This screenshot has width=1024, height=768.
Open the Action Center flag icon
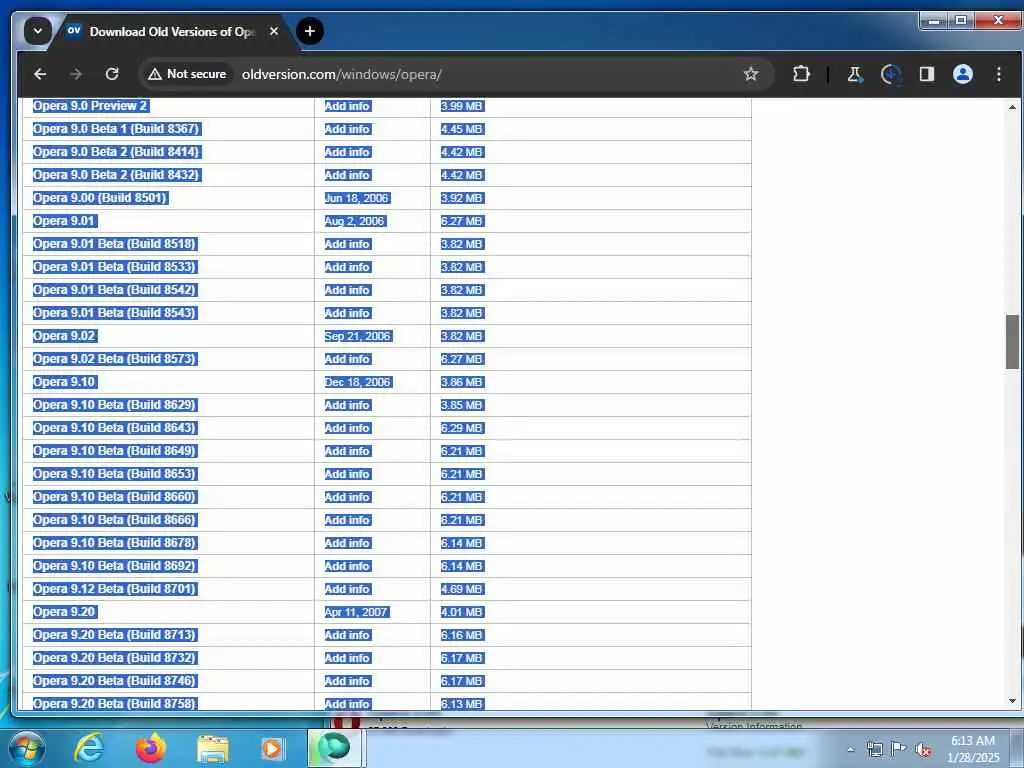tap(899, 749)
